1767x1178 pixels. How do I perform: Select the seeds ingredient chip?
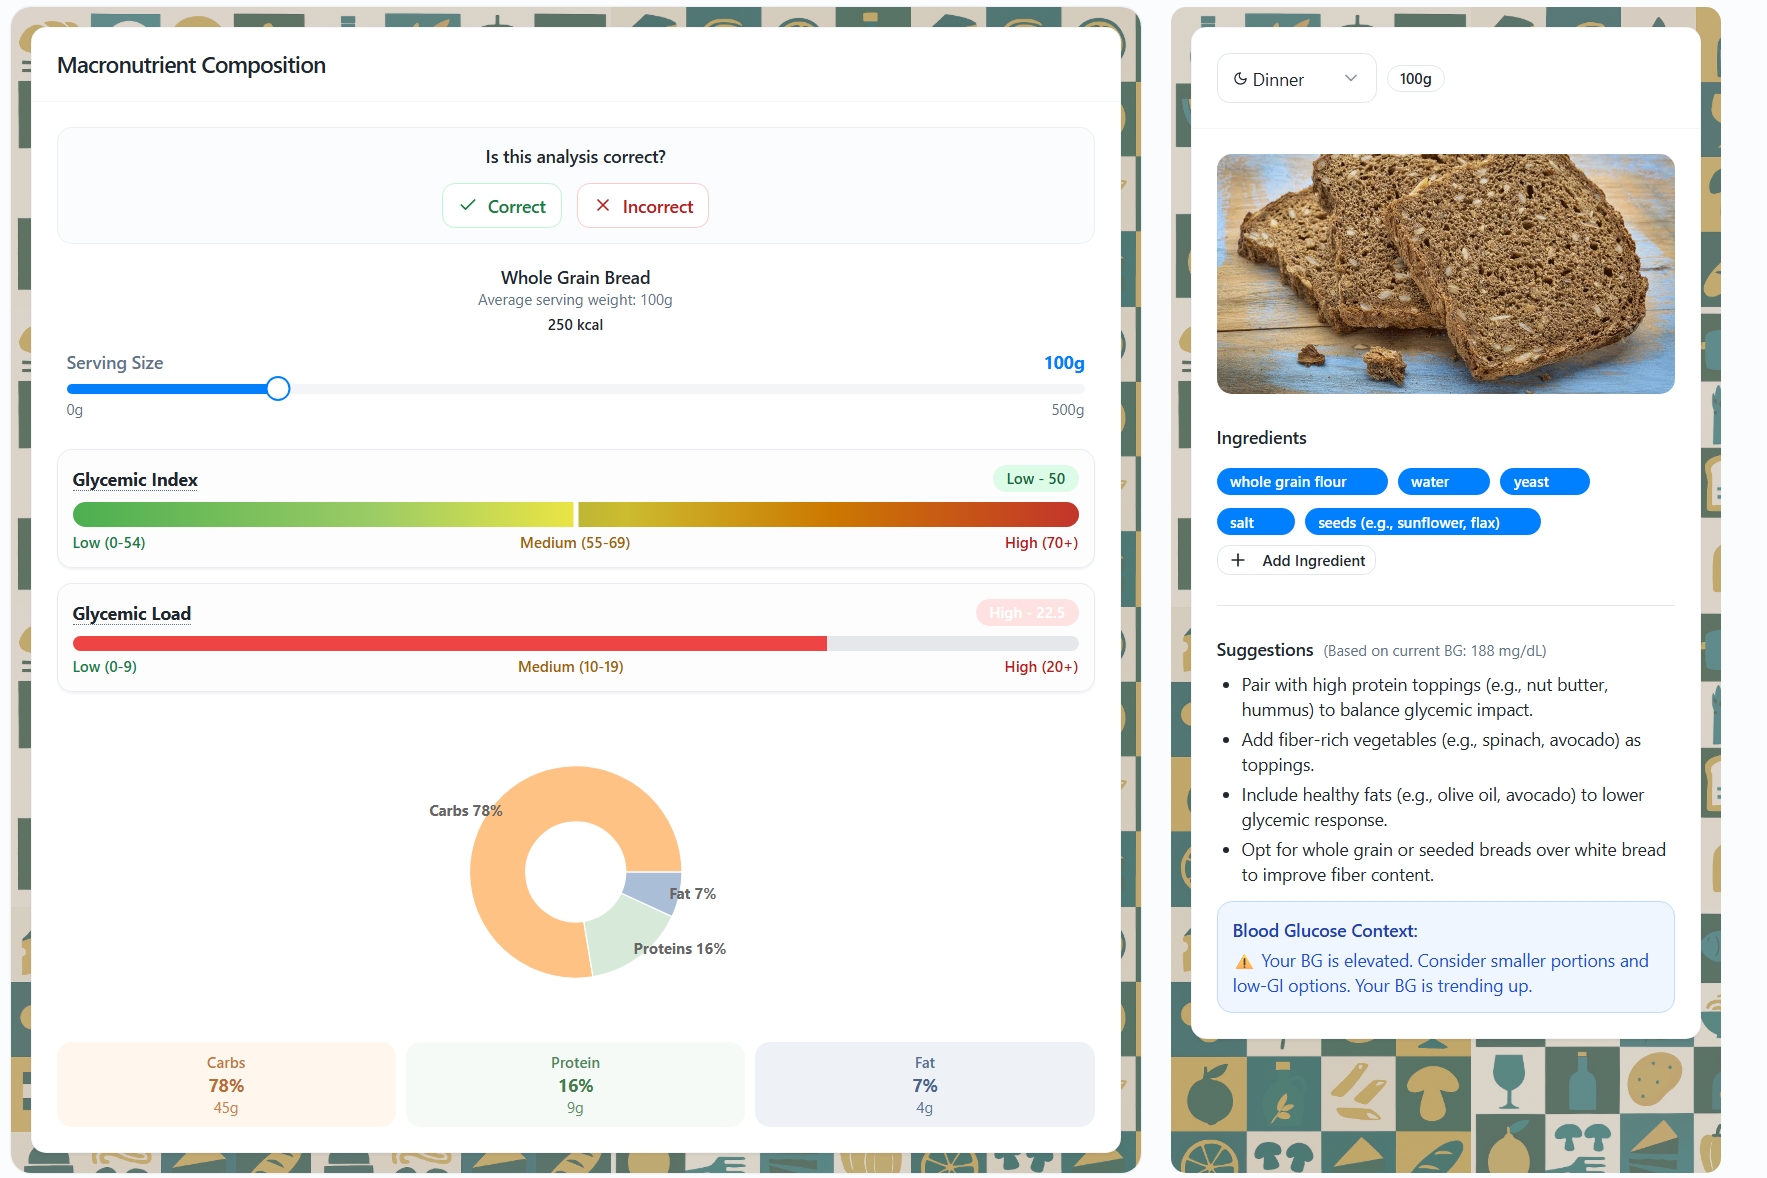coord(1422,522)
